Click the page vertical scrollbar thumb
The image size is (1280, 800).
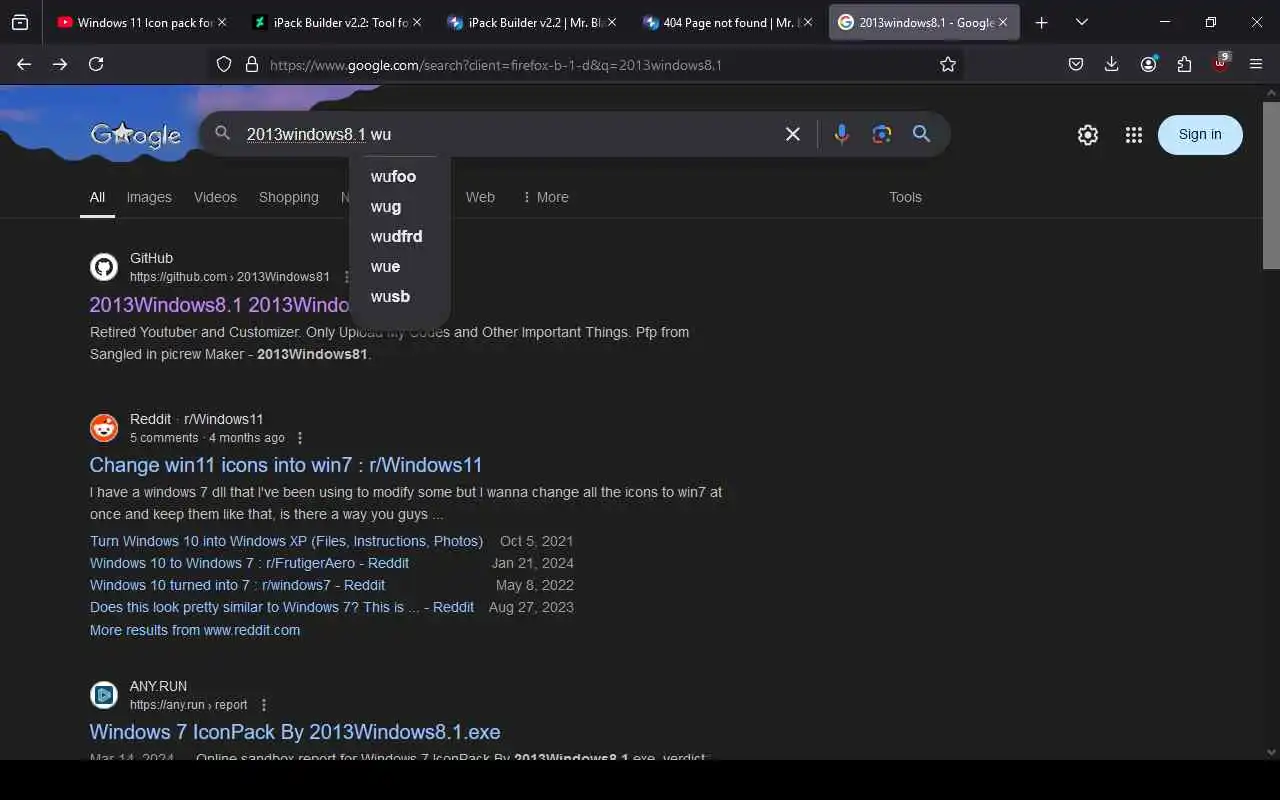click(1271, 185)
